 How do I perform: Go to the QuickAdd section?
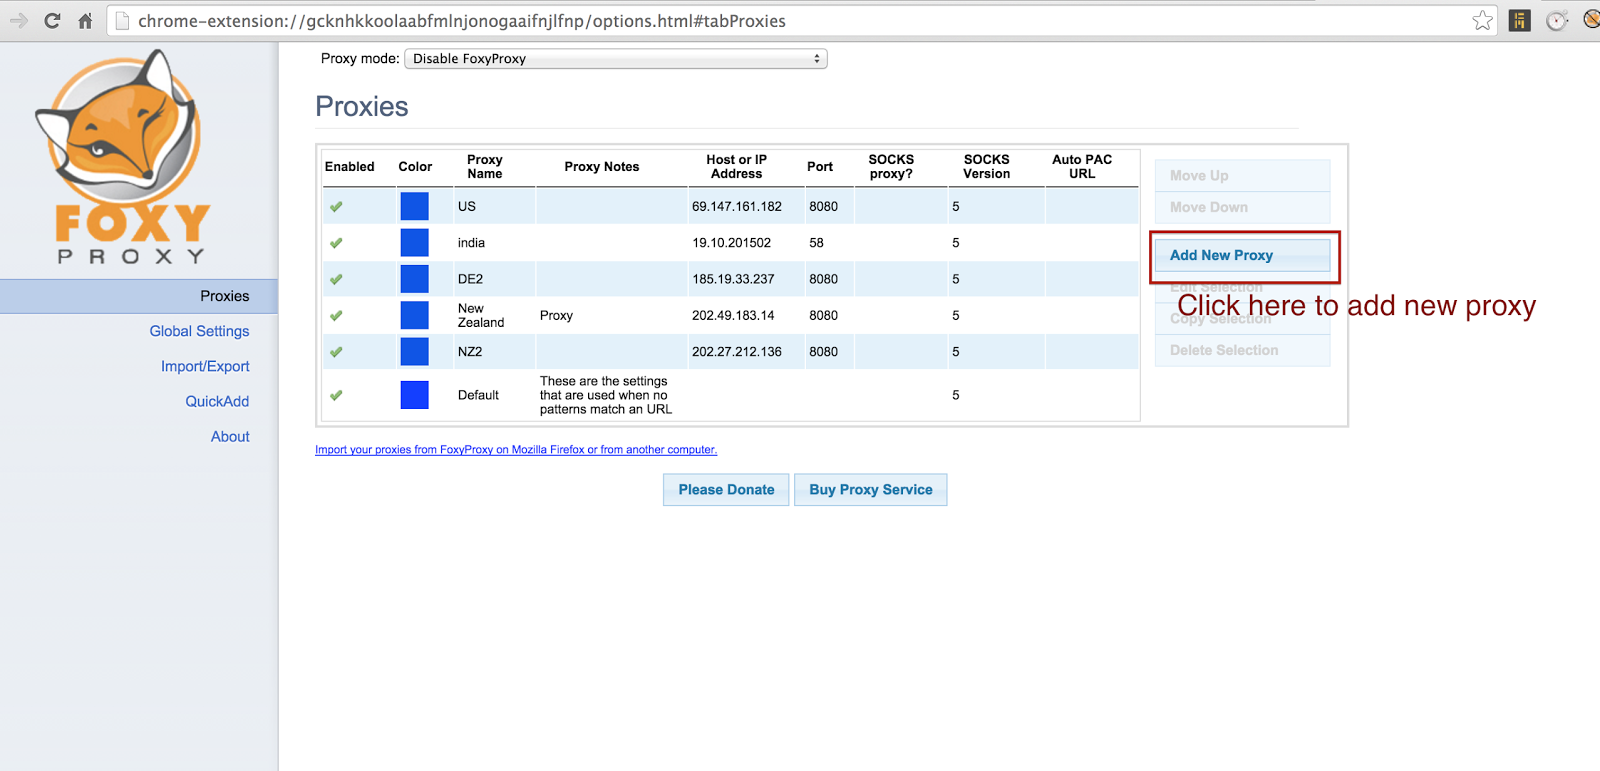click(217, 401)
